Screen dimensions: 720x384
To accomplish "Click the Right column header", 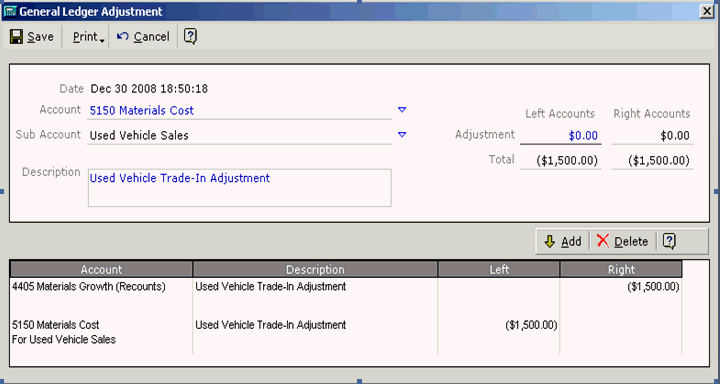I will pyautogui.click(x=621, y=270).
